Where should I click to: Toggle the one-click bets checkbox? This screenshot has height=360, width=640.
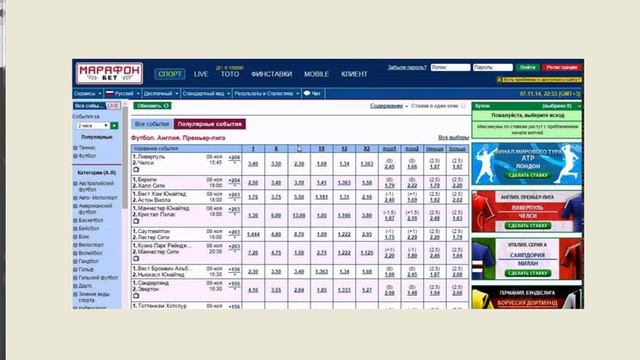(463, 106)
